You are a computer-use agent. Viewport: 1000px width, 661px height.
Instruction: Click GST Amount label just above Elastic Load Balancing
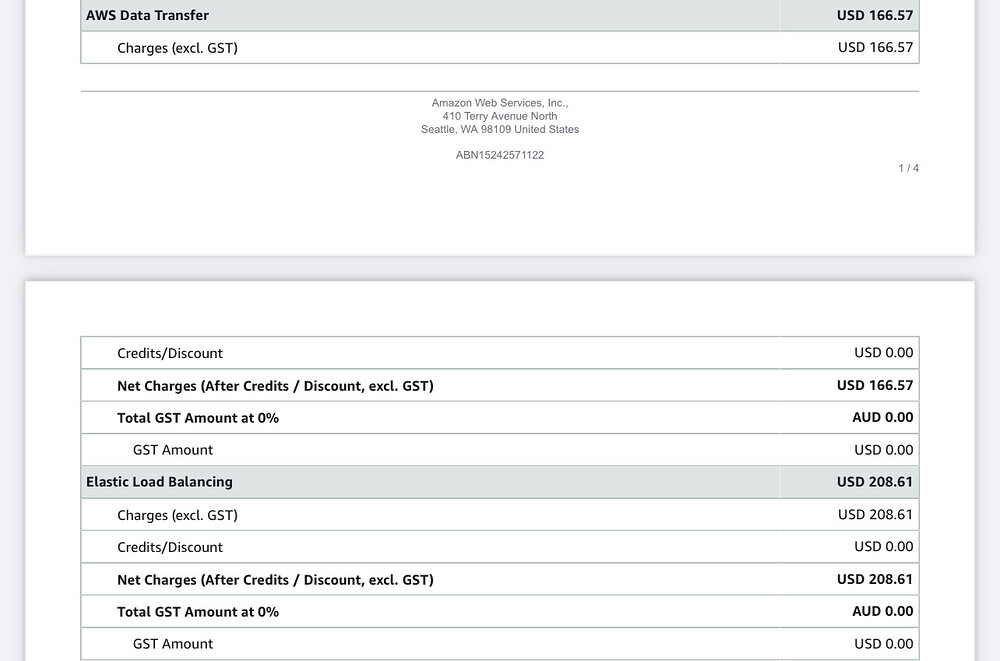(173, 450)
